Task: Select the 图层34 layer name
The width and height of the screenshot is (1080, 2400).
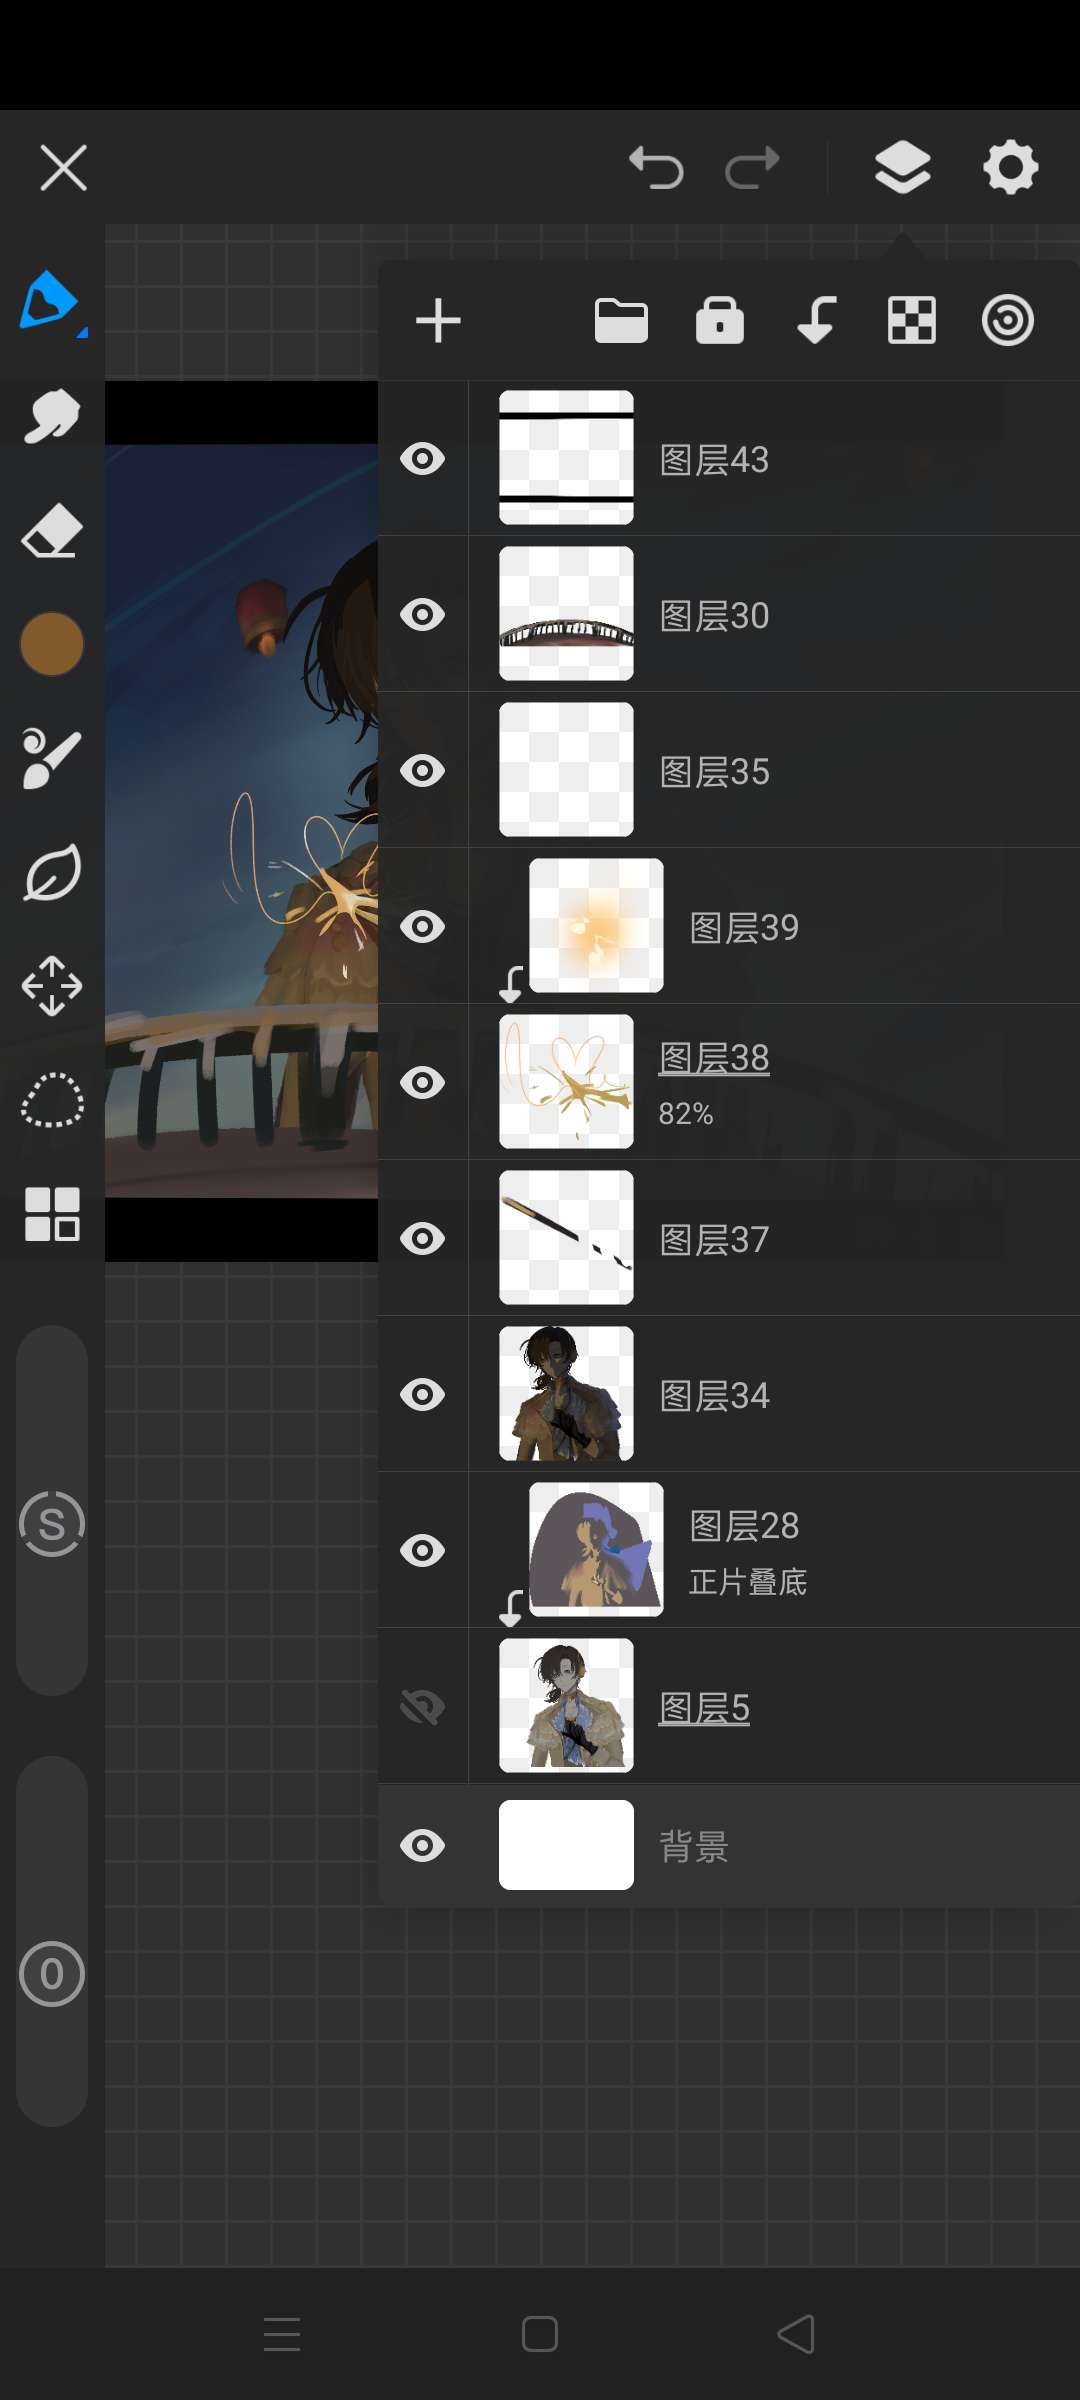Action: 715,1396
